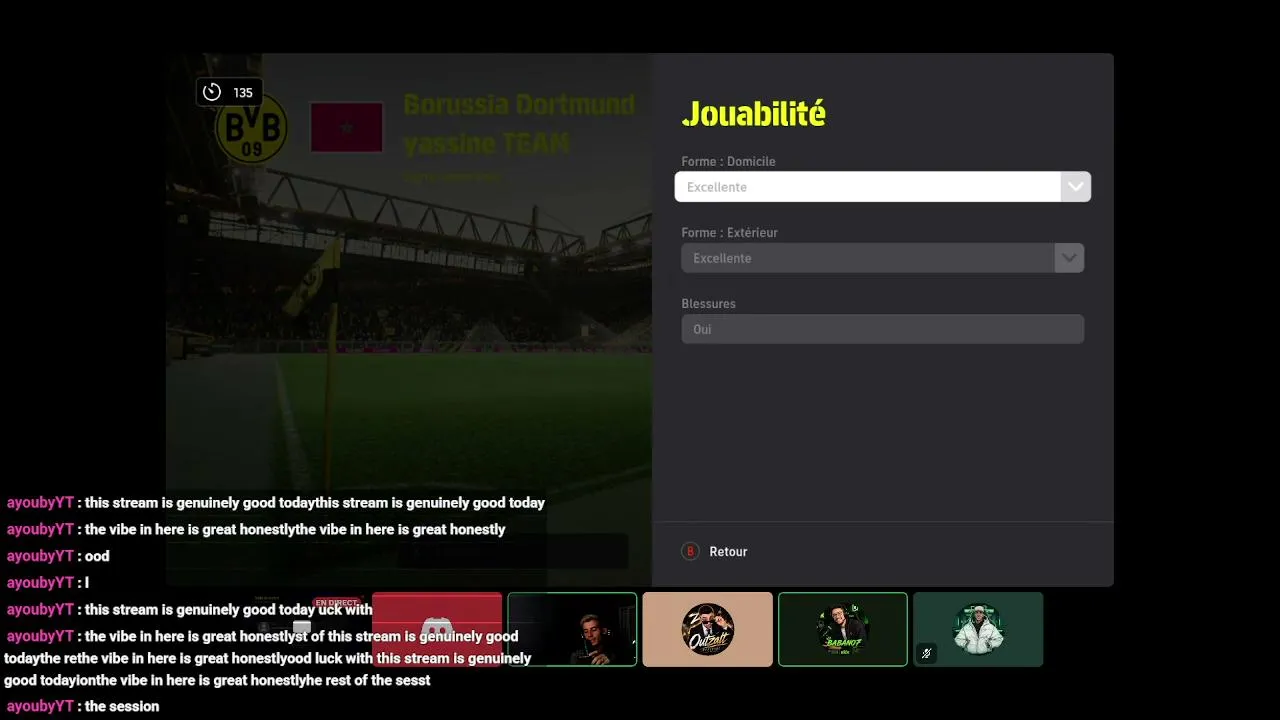
Task: Click the Forme : Domicile label
Action: 729,161
